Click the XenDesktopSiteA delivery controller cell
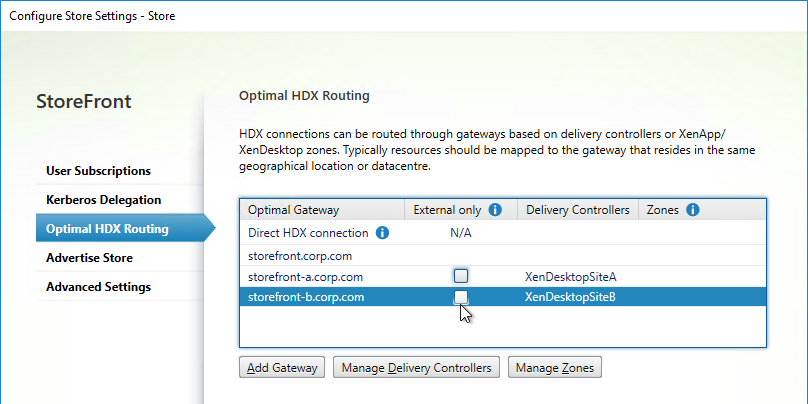Image resolution: width=808 pixels, height=404 pixels. (x=570, y=277)
